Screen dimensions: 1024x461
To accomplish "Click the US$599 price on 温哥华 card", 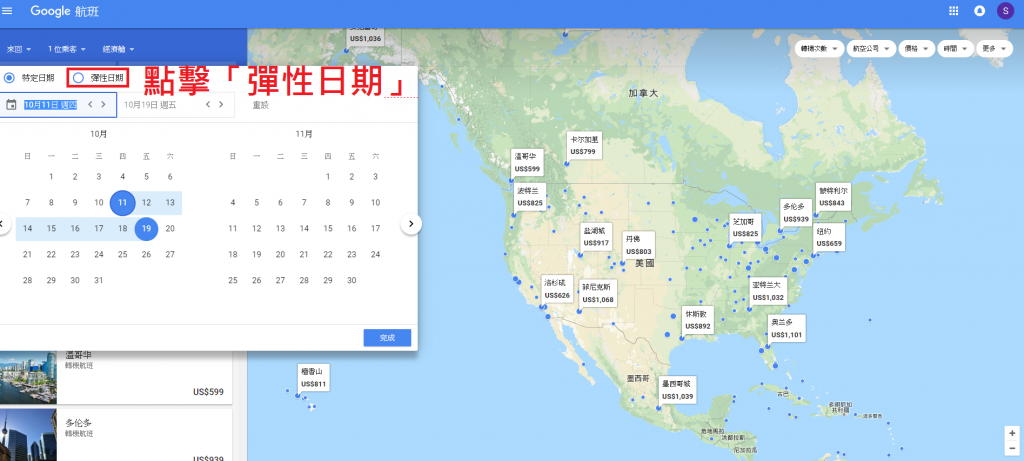I will 208,392.
